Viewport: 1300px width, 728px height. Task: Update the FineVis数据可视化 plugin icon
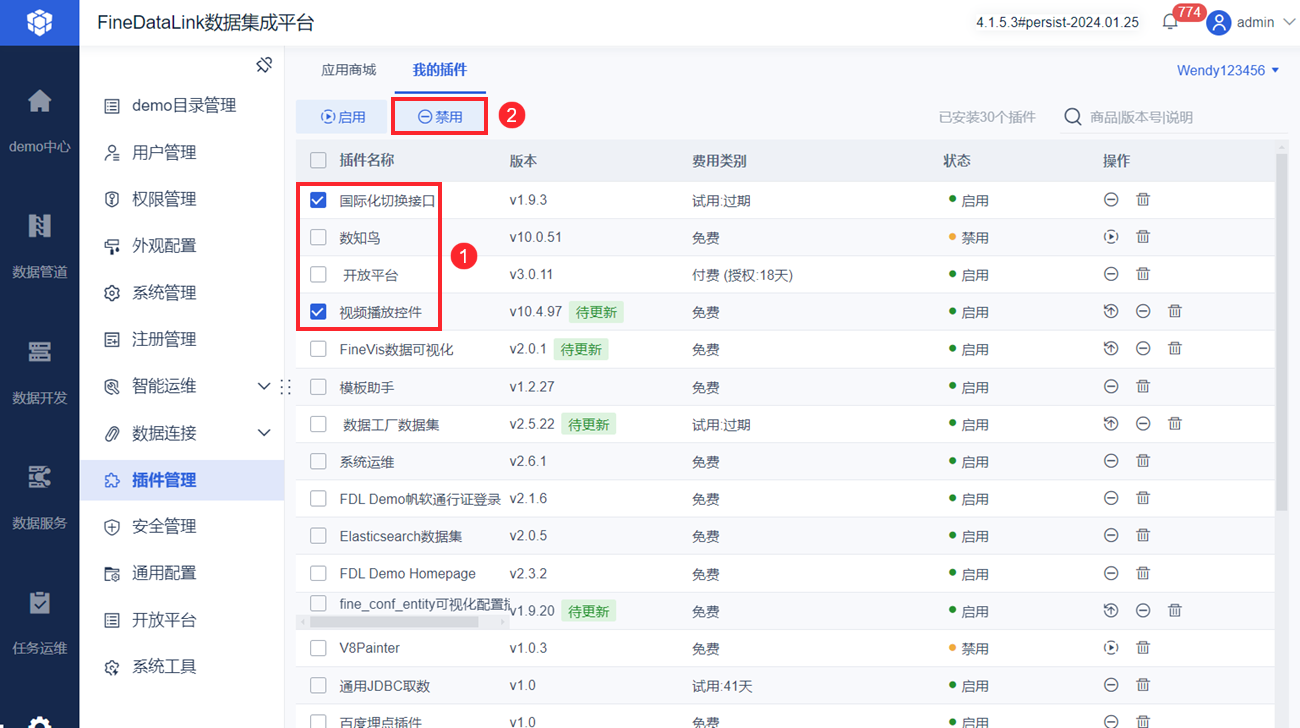[x=1111, y=348]
